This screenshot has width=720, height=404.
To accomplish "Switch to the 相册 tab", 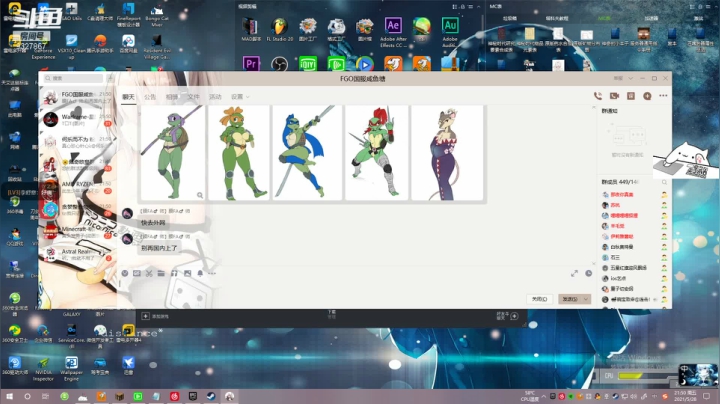I will pos(172,97).
